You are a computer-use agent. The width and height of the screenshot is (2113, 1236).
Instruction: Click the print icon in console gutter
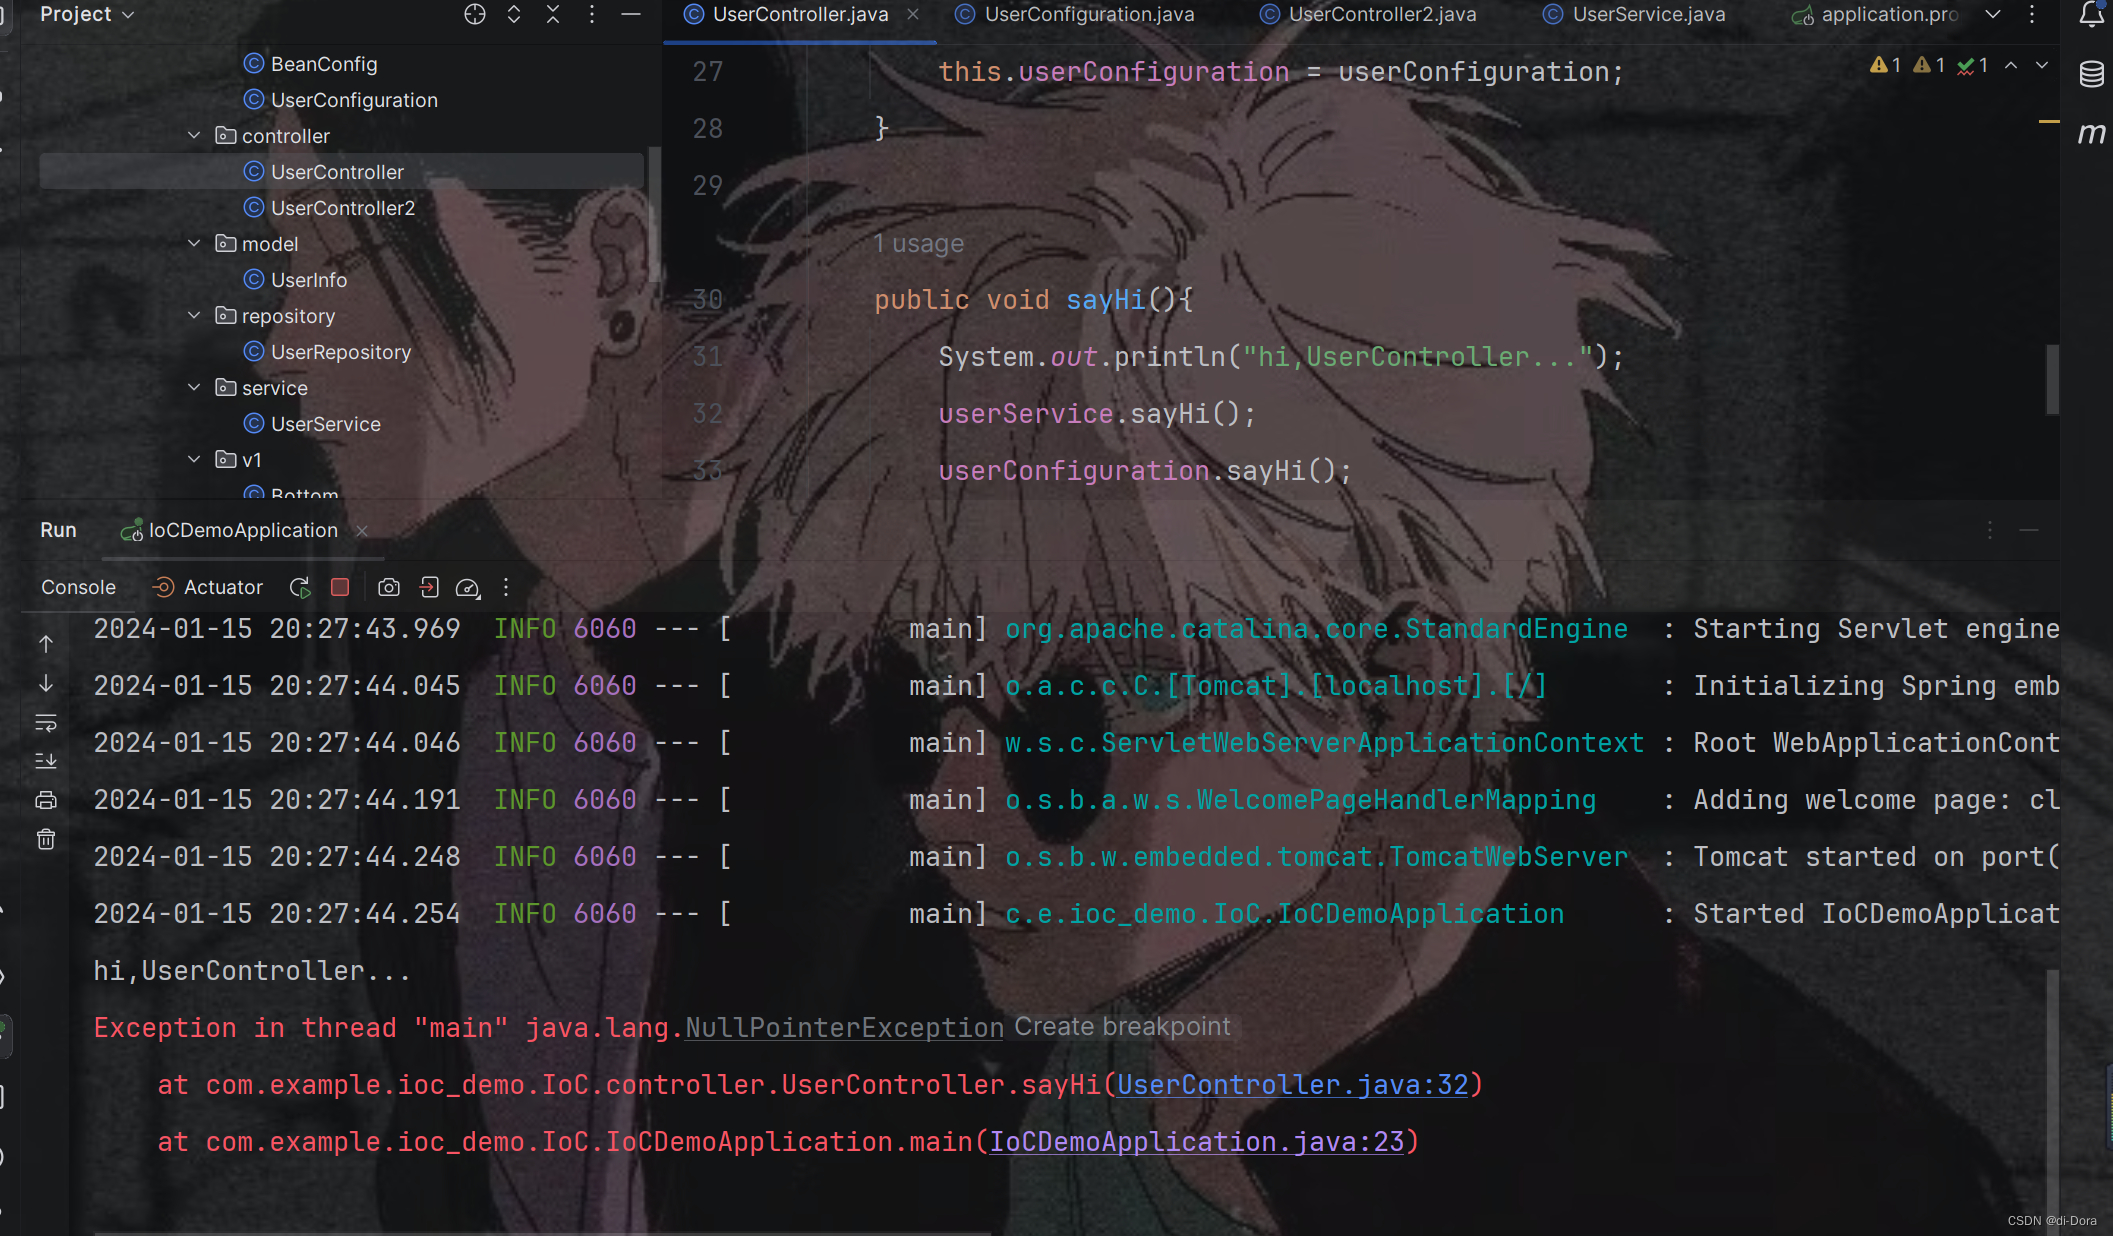[x=46, y=800]
